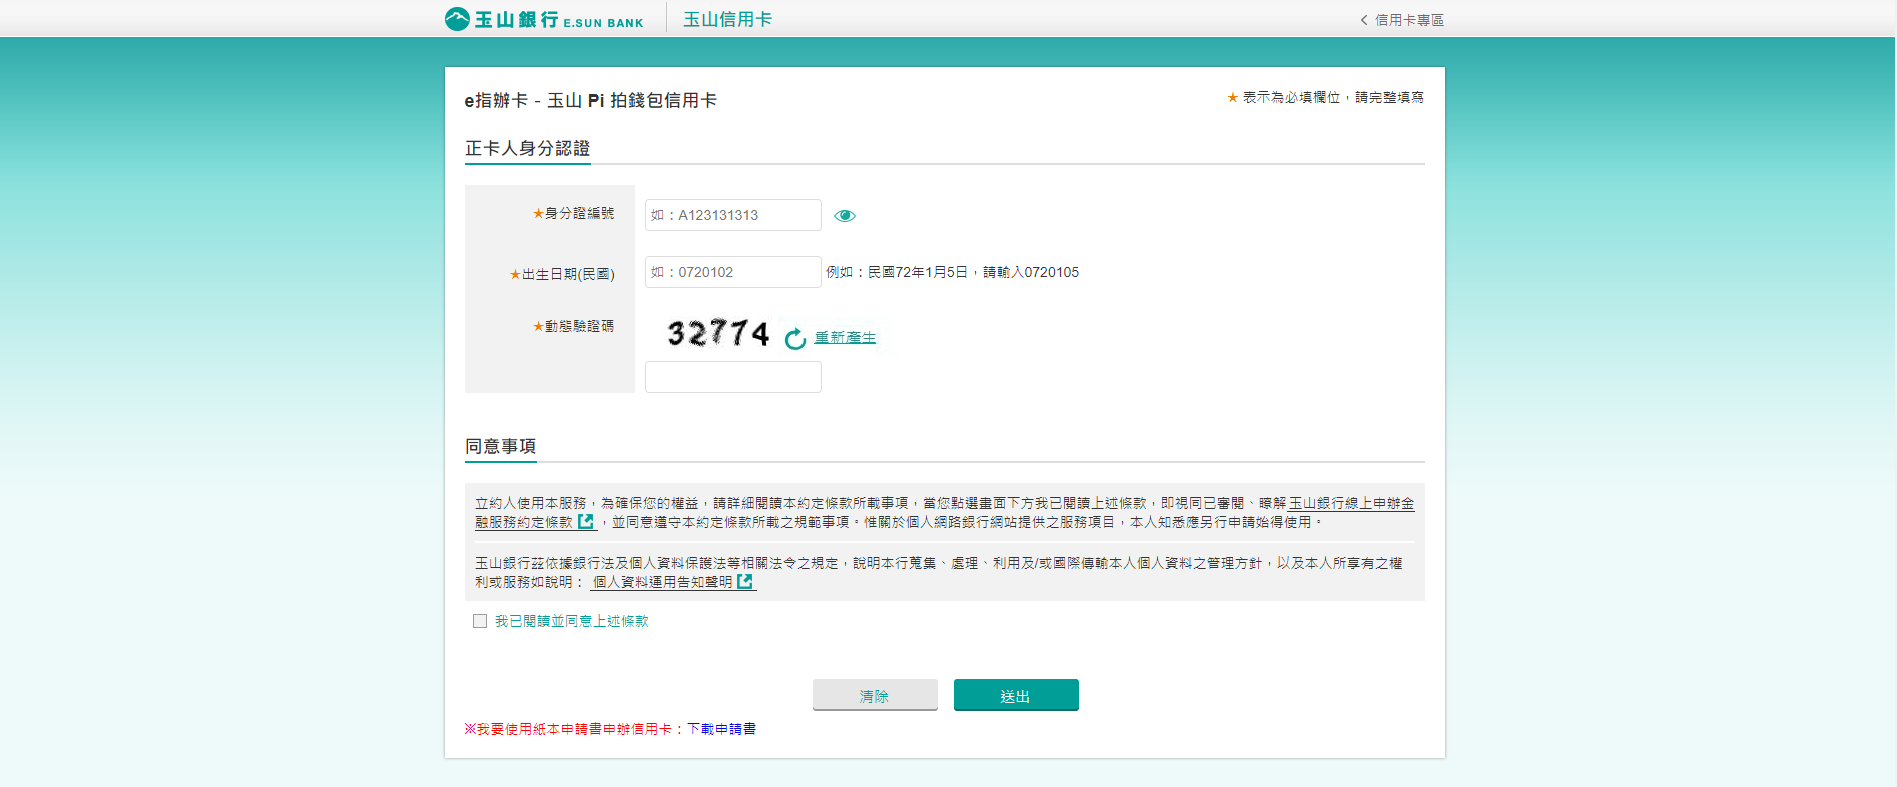Check 我已閱讀並同意上述條款 checkbox

480,621
